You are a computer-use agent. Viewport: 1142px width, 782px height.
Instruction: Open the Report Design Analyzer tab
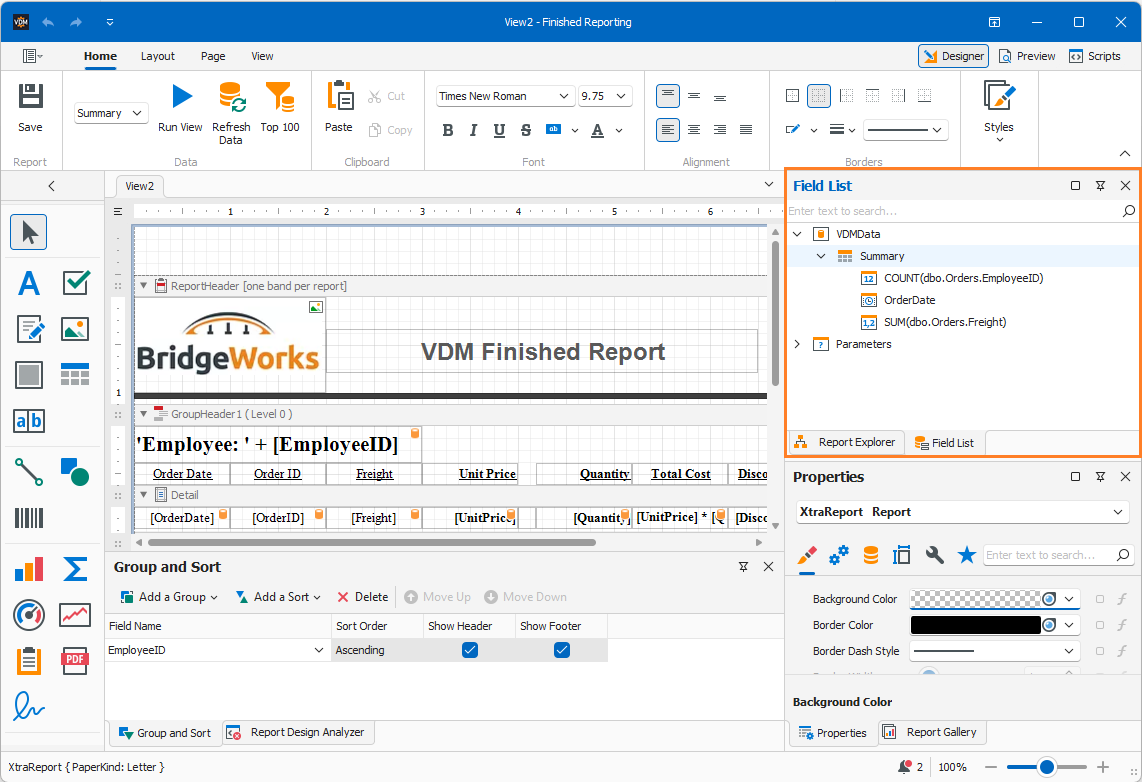(x=299, y=732)
